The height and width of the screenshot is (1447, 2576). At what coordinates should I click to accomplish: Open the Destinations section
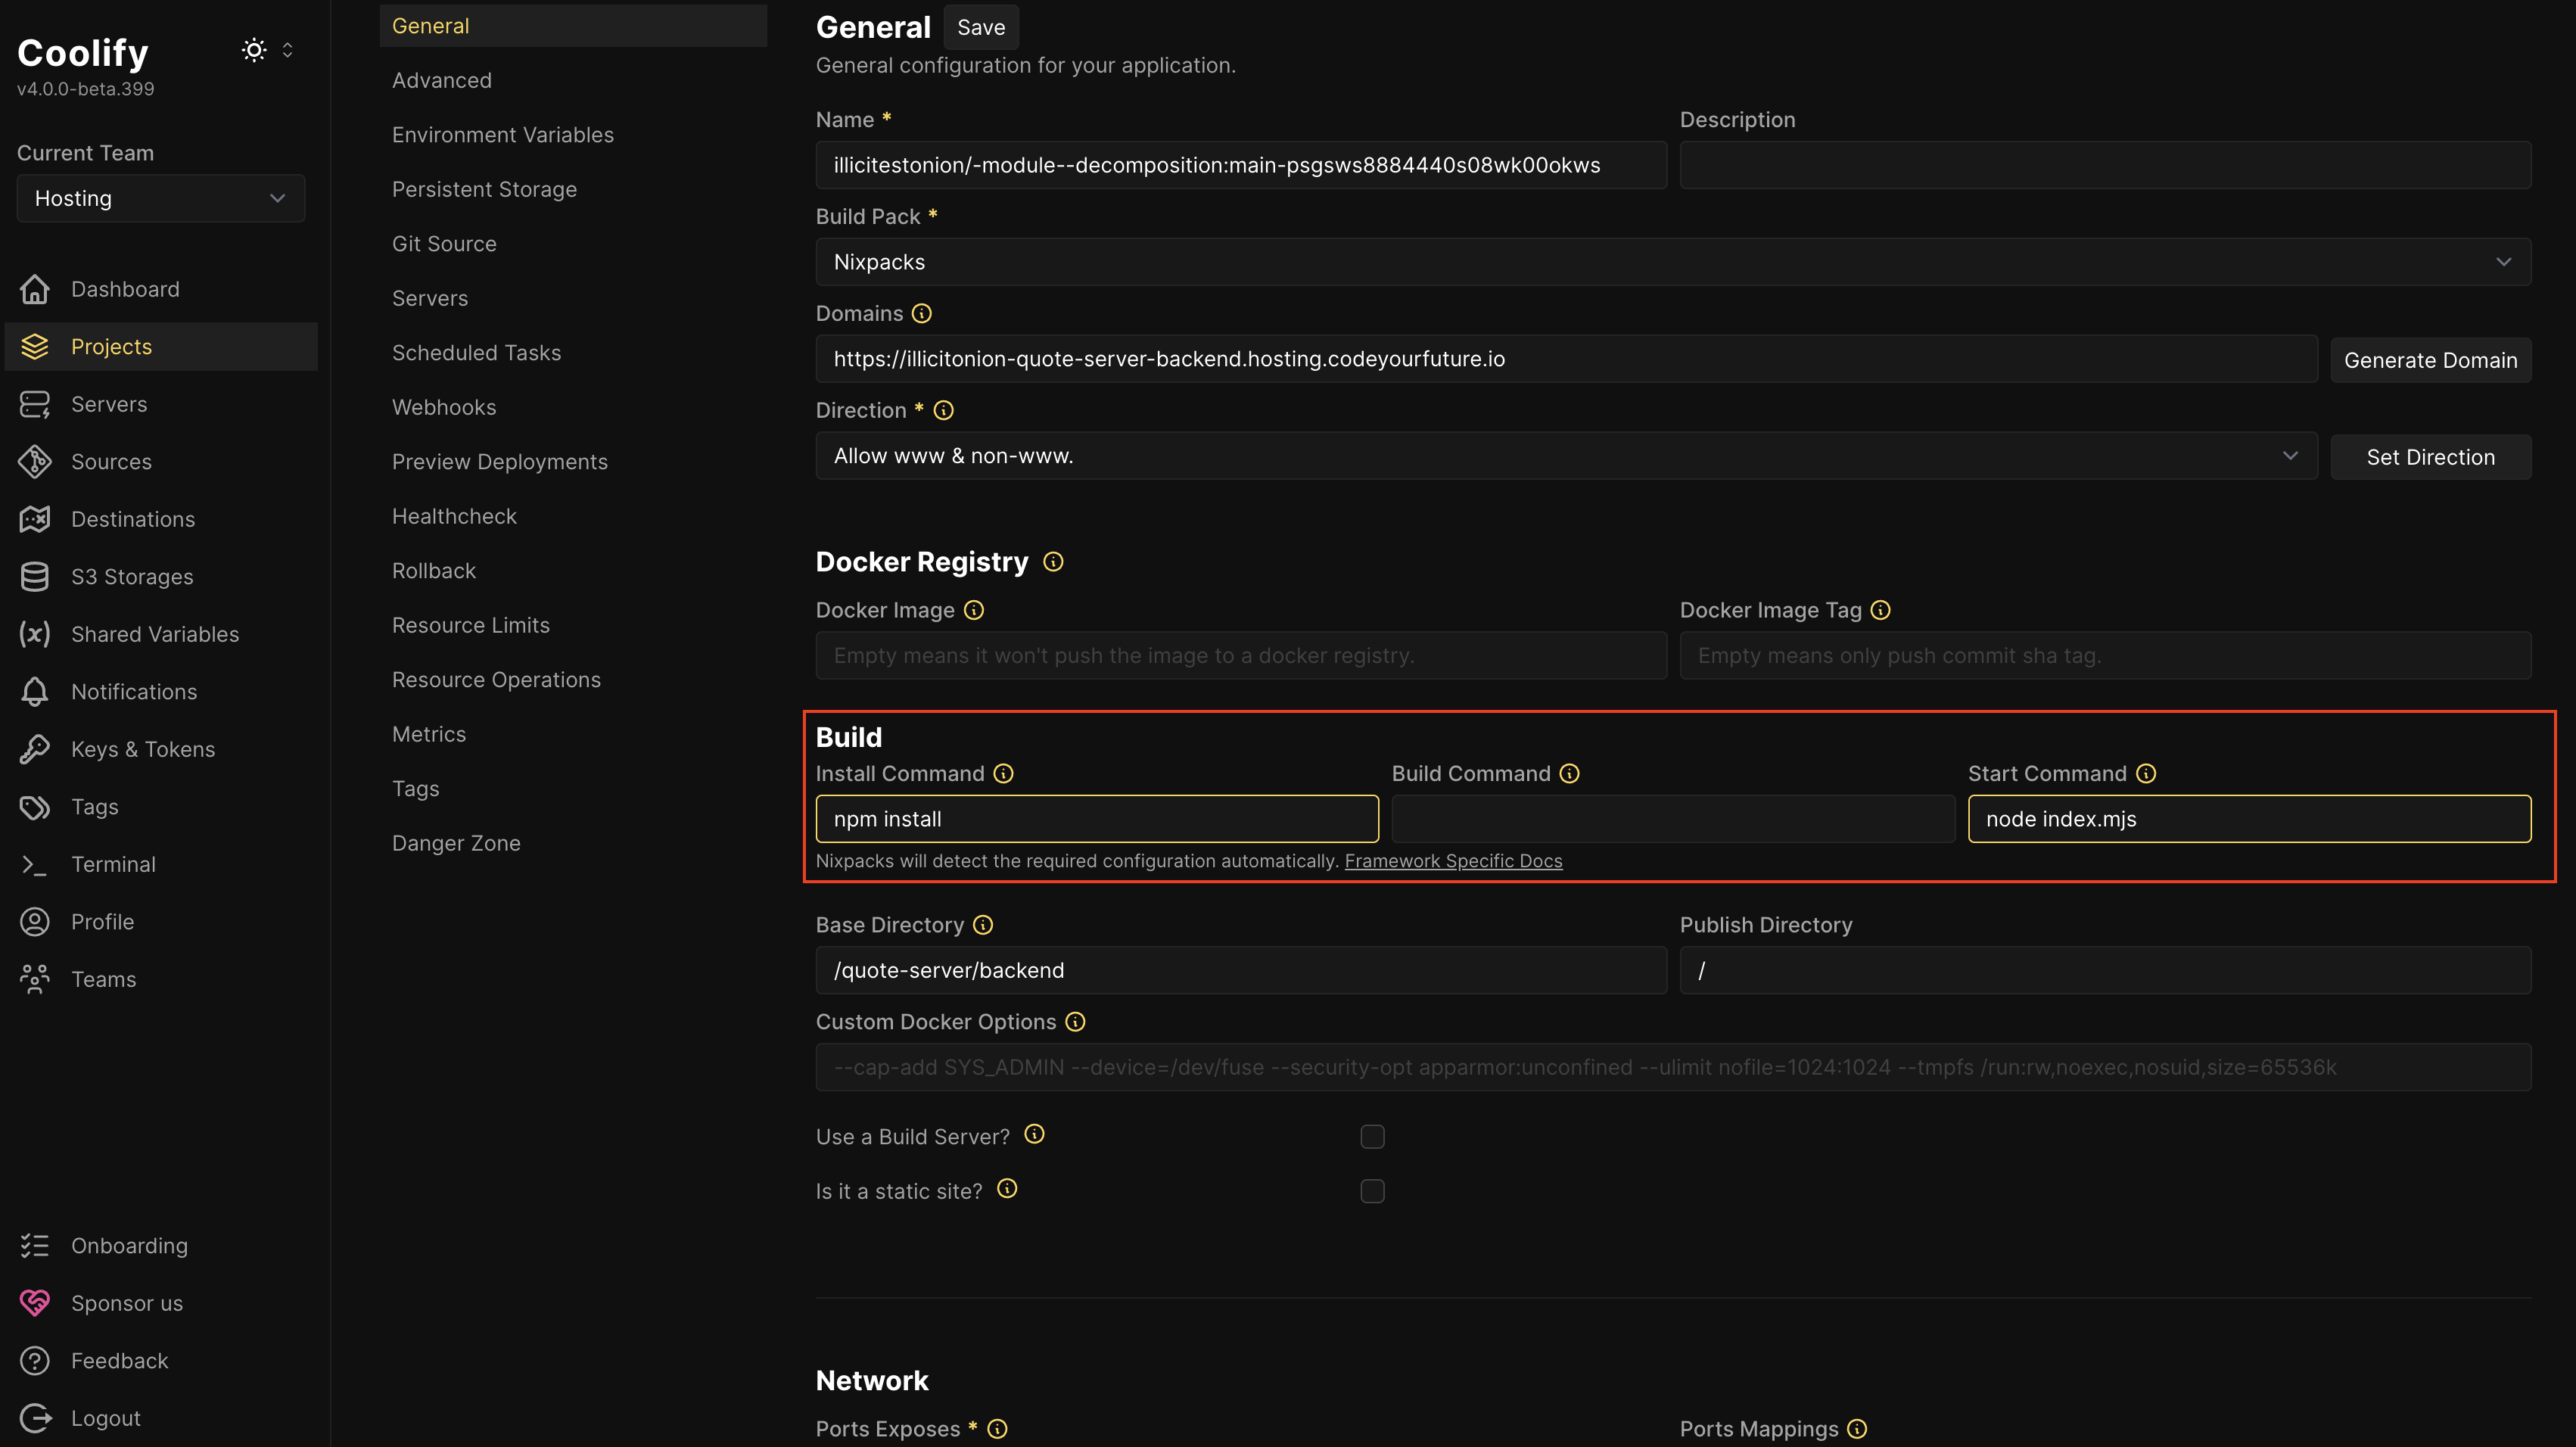133,518
